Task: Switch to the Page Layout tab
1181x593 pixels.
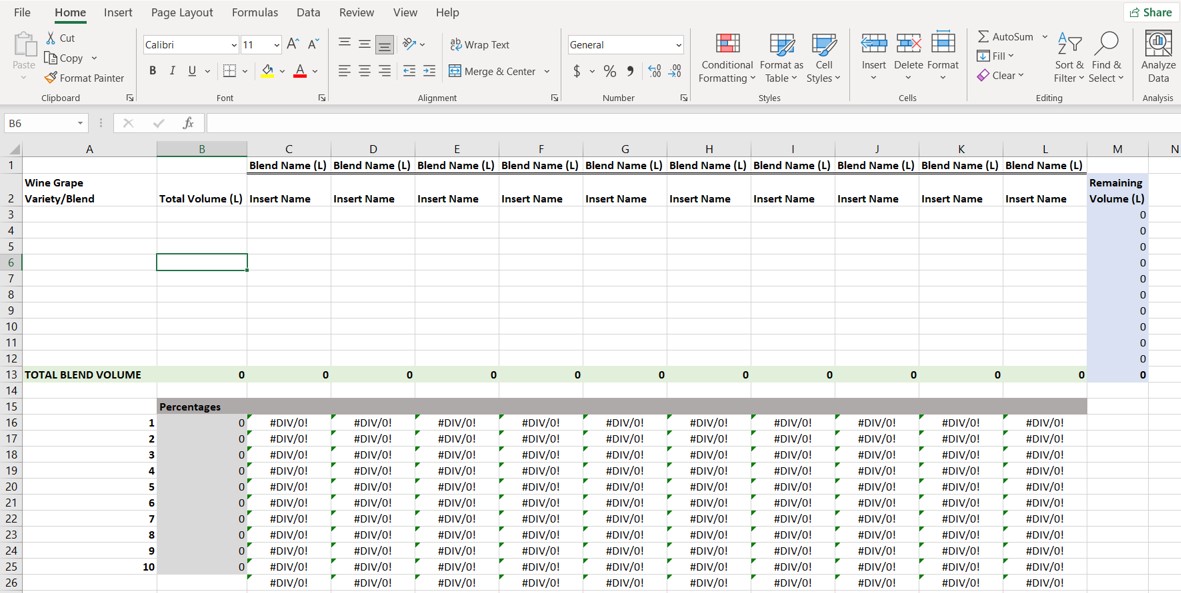Action: coord(182,12)
